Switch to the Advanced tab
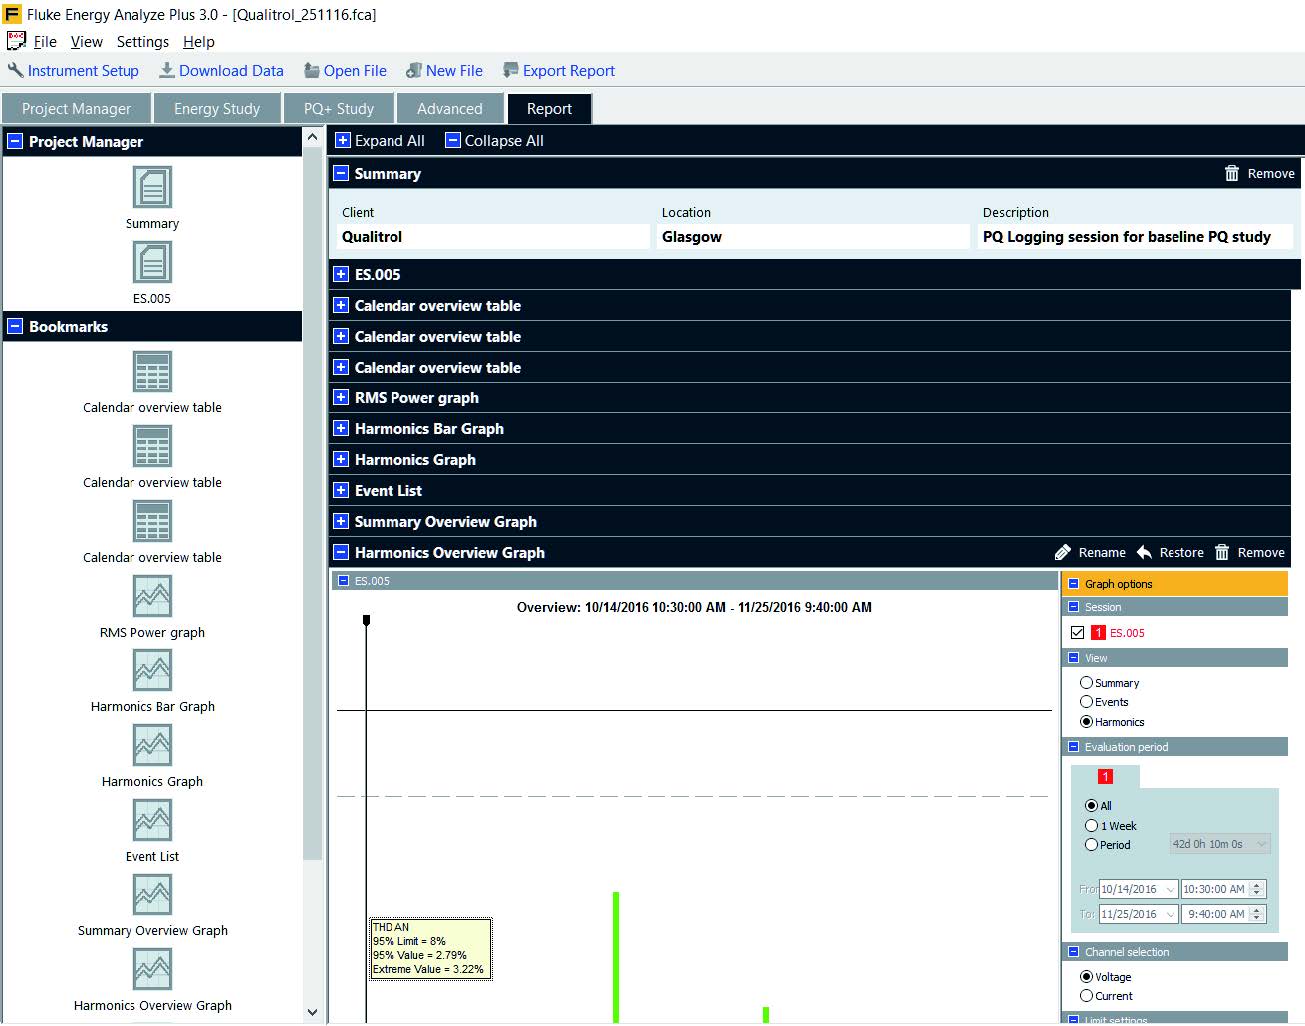 click(450, 108)
